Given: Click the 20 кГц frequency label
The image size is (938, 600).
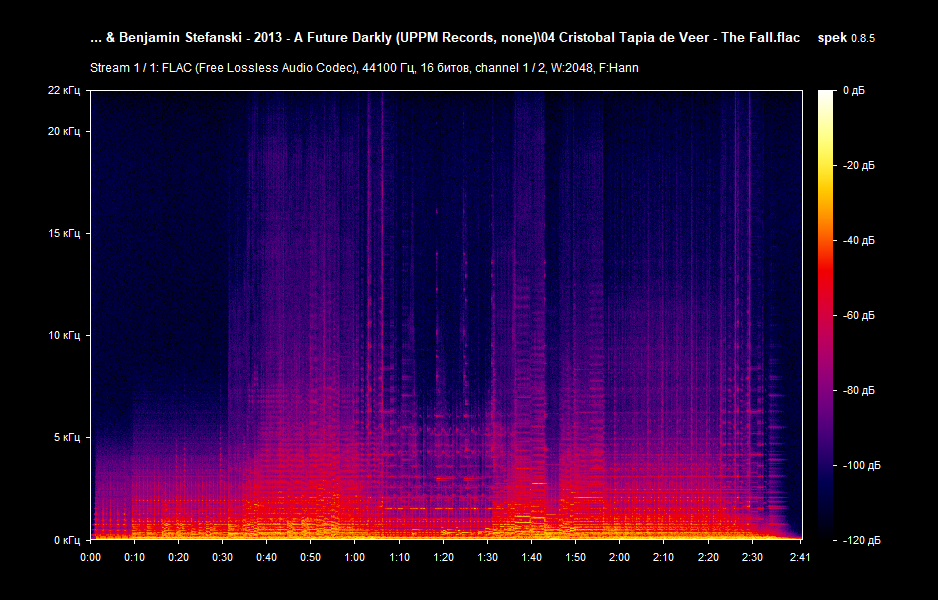Looking at the screenshot, I should [x=66, y=129].
